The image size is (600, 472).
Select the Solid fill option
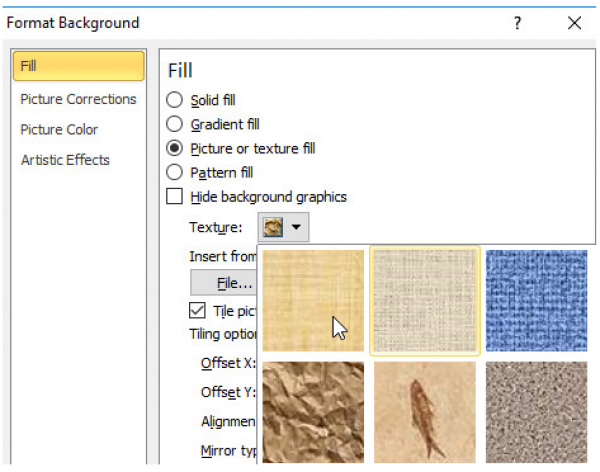click(x=175, y=100)
